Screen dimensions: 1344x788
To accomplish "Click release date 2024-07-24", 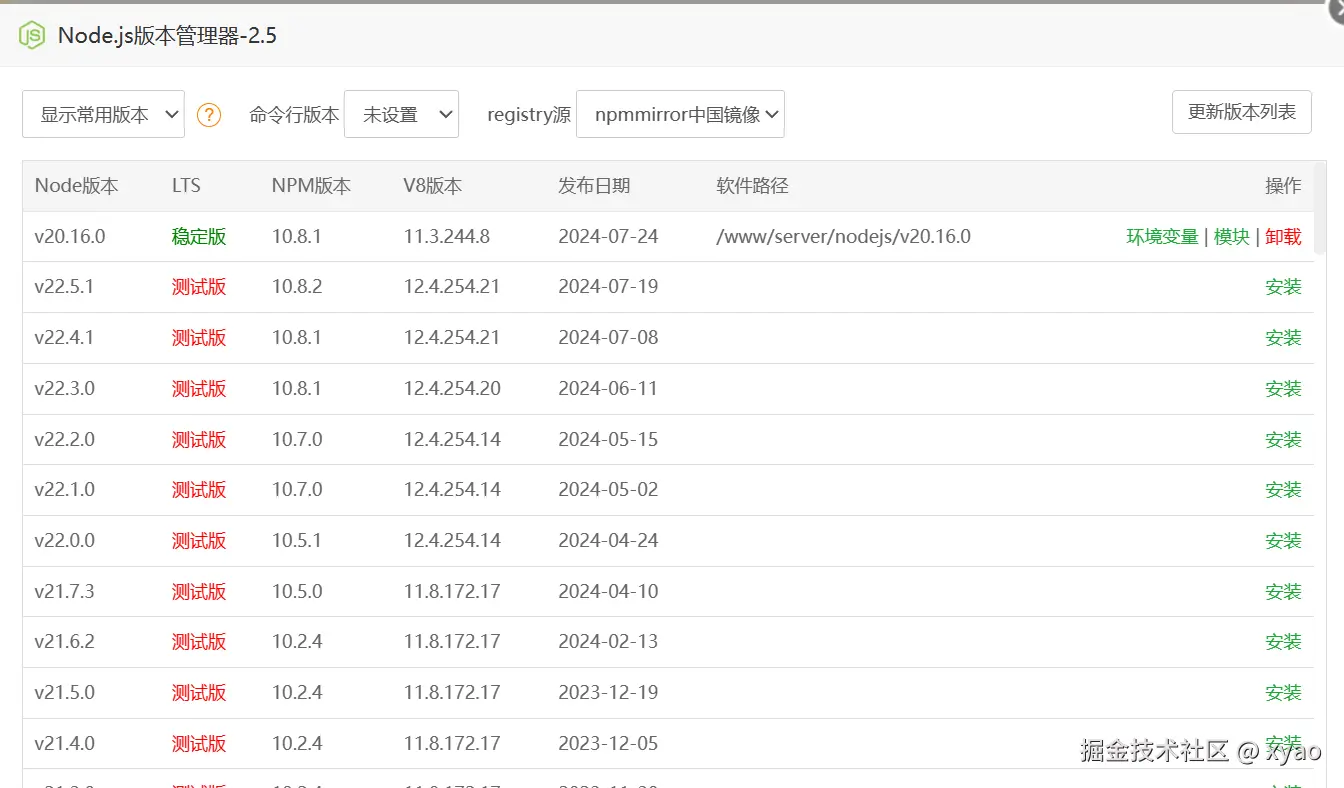I will click(x=608, y=237).
